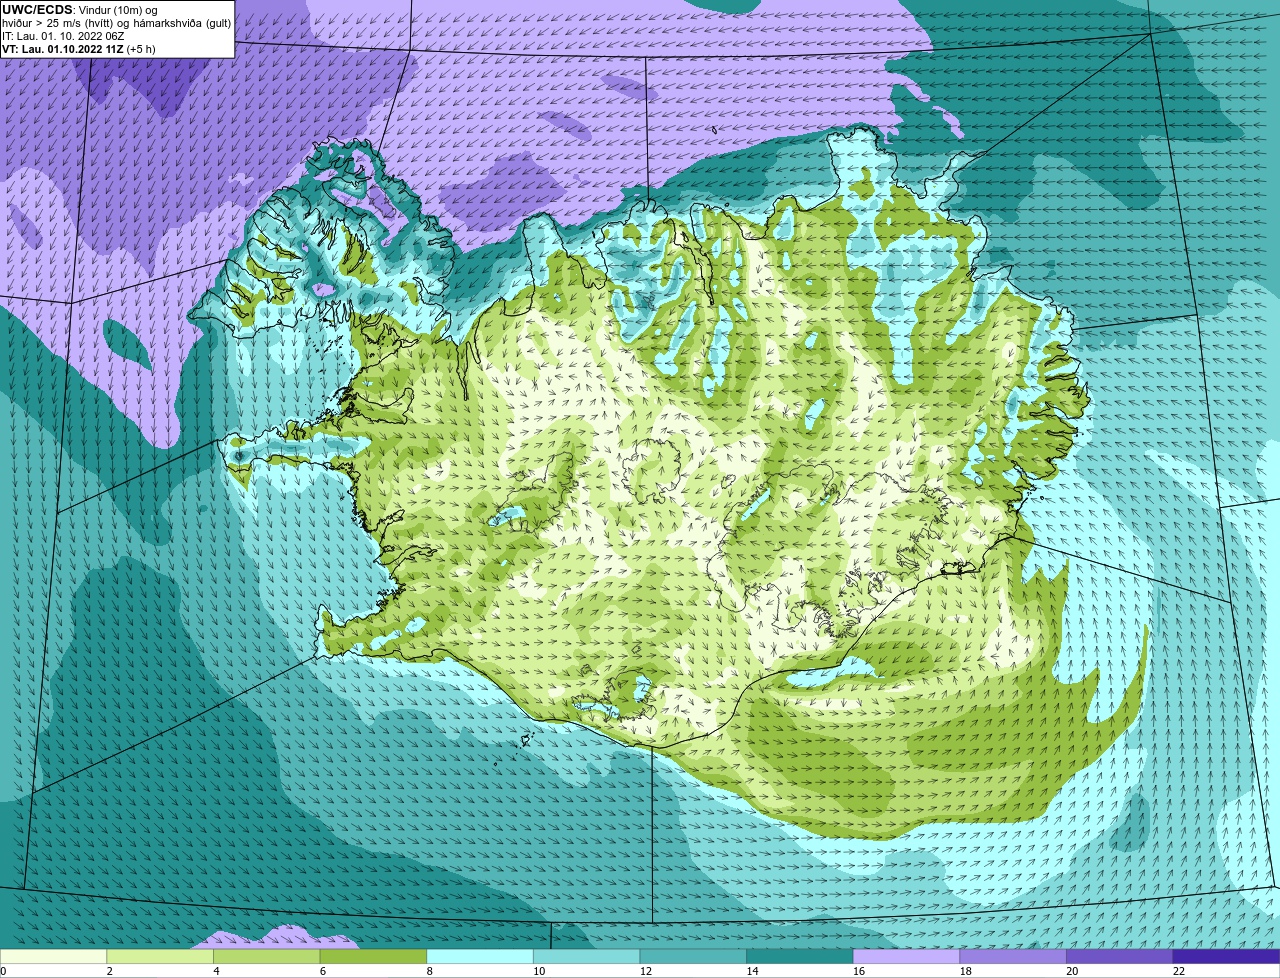Viewport: 1280px width, 978px height.
Task: Click the legend label '22'
Action: pos(1179,971)
